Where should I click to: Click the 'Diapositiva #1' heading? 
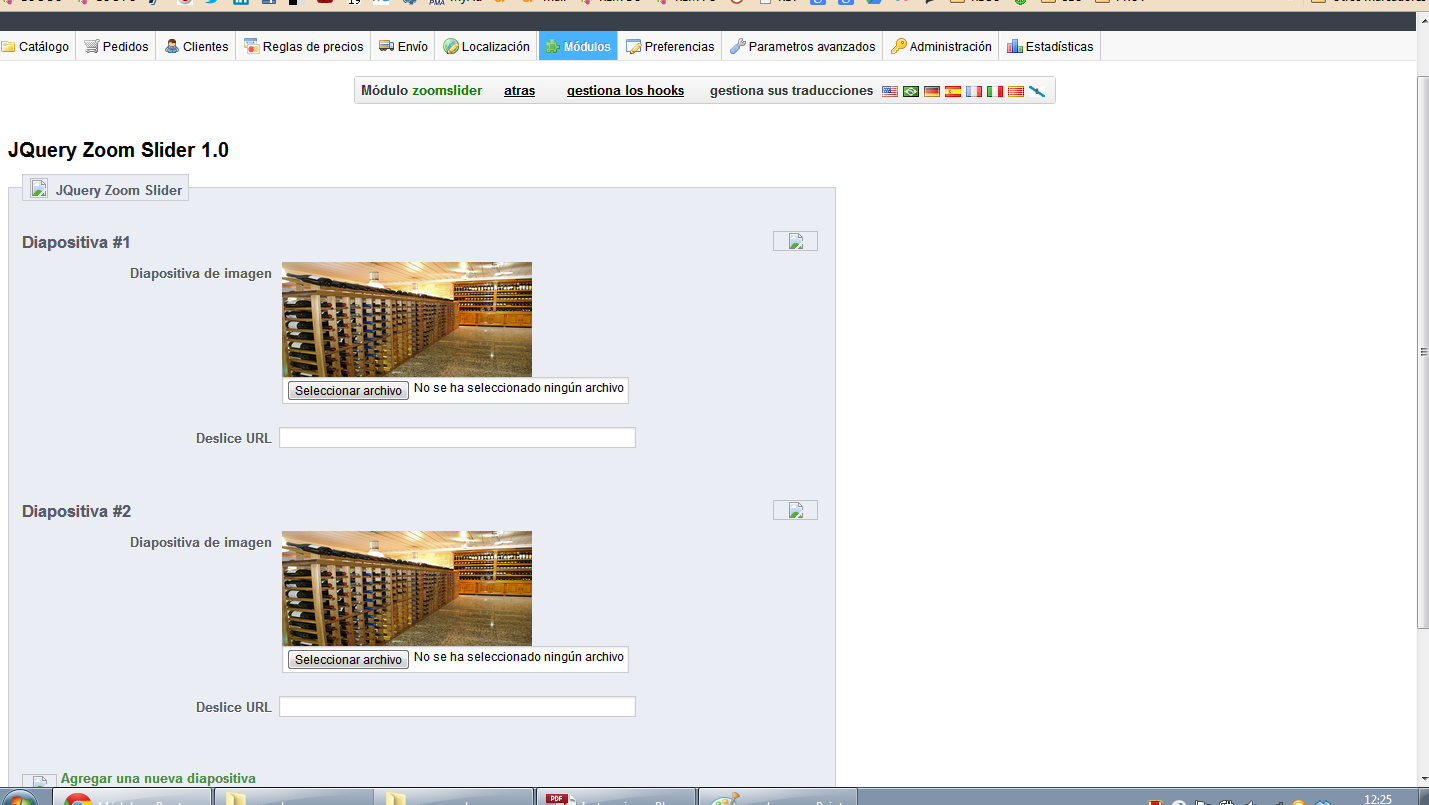pos(76,242)
